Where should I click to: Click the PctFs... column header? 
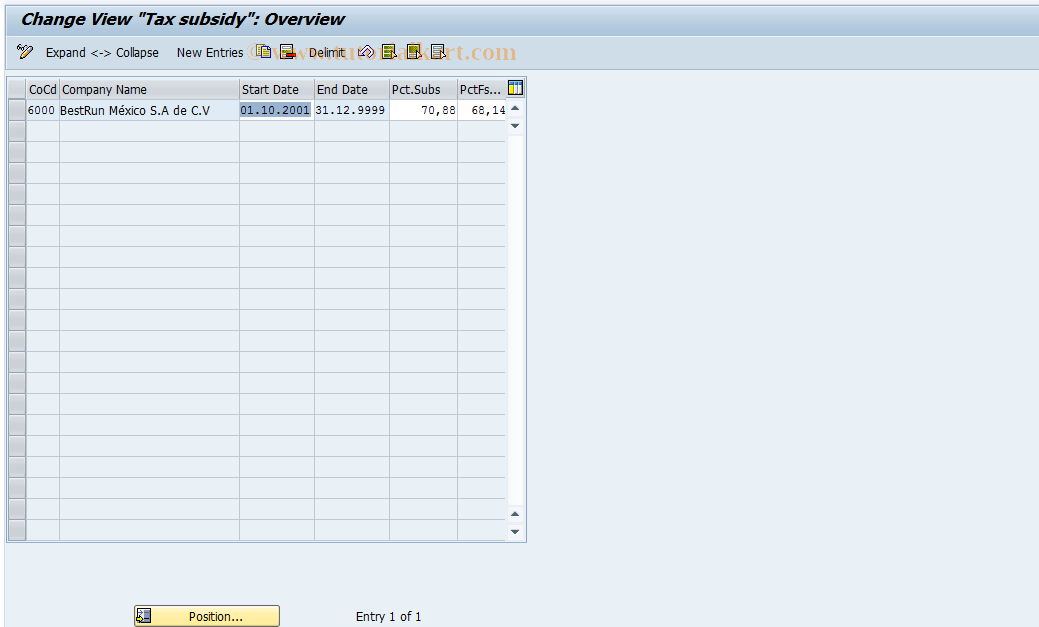click(481, 89)
